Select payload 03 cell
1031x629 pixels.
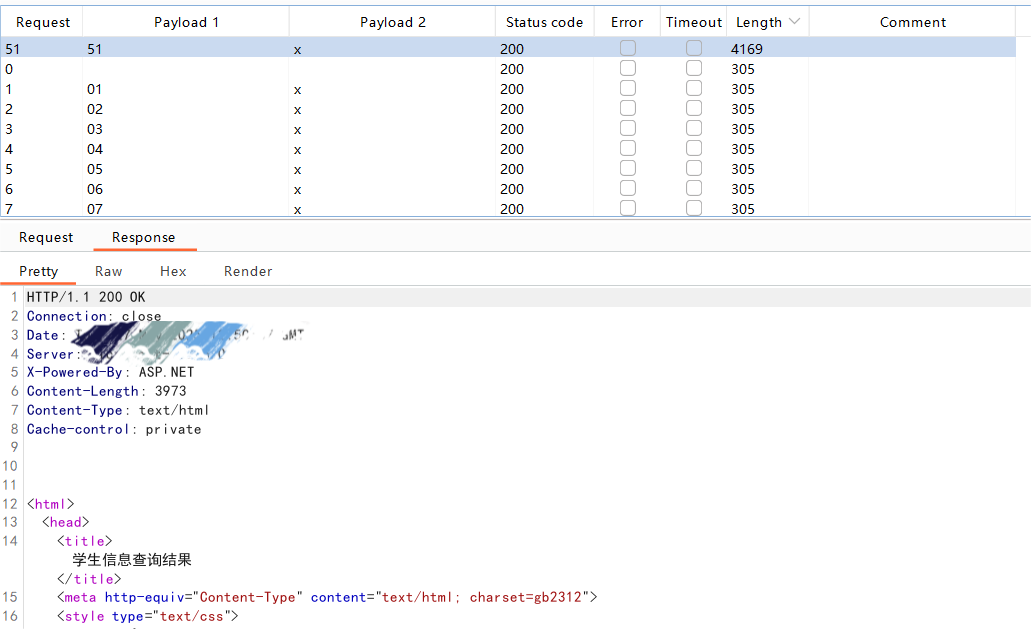(95, 129)
